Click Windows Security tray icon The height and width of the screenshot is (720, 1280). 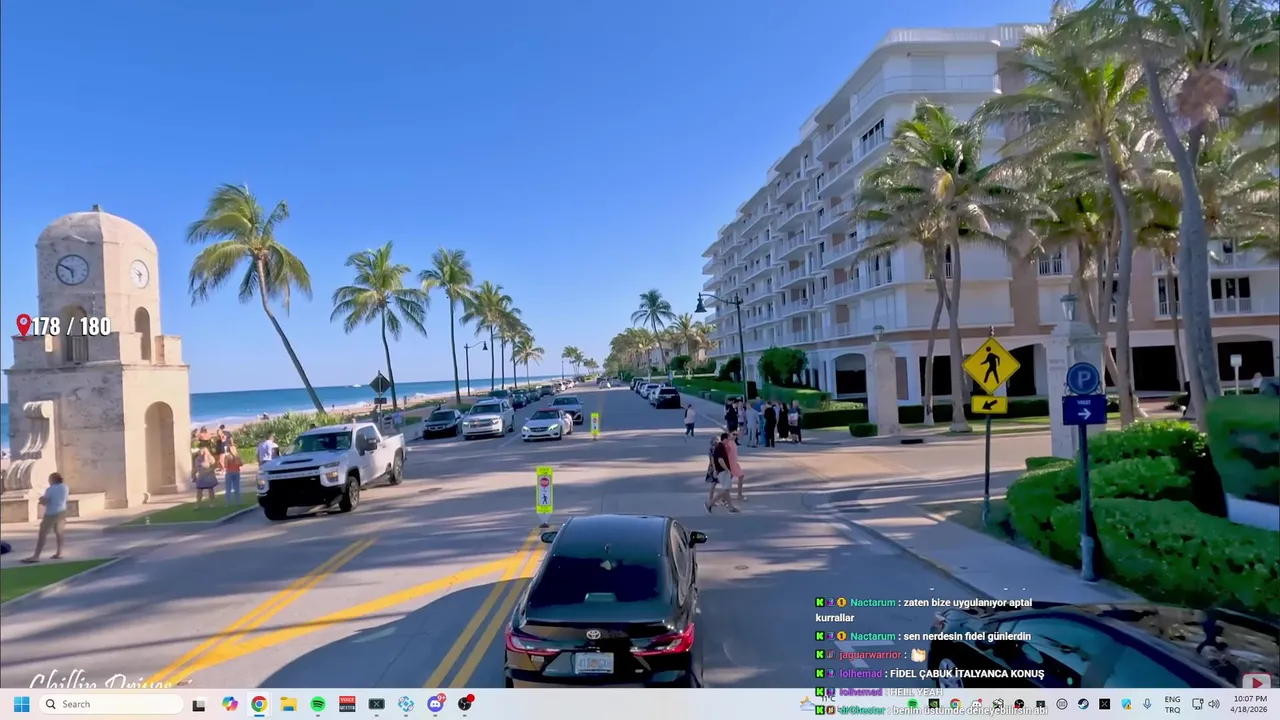pyautogui.click(x=1126, y=704)
